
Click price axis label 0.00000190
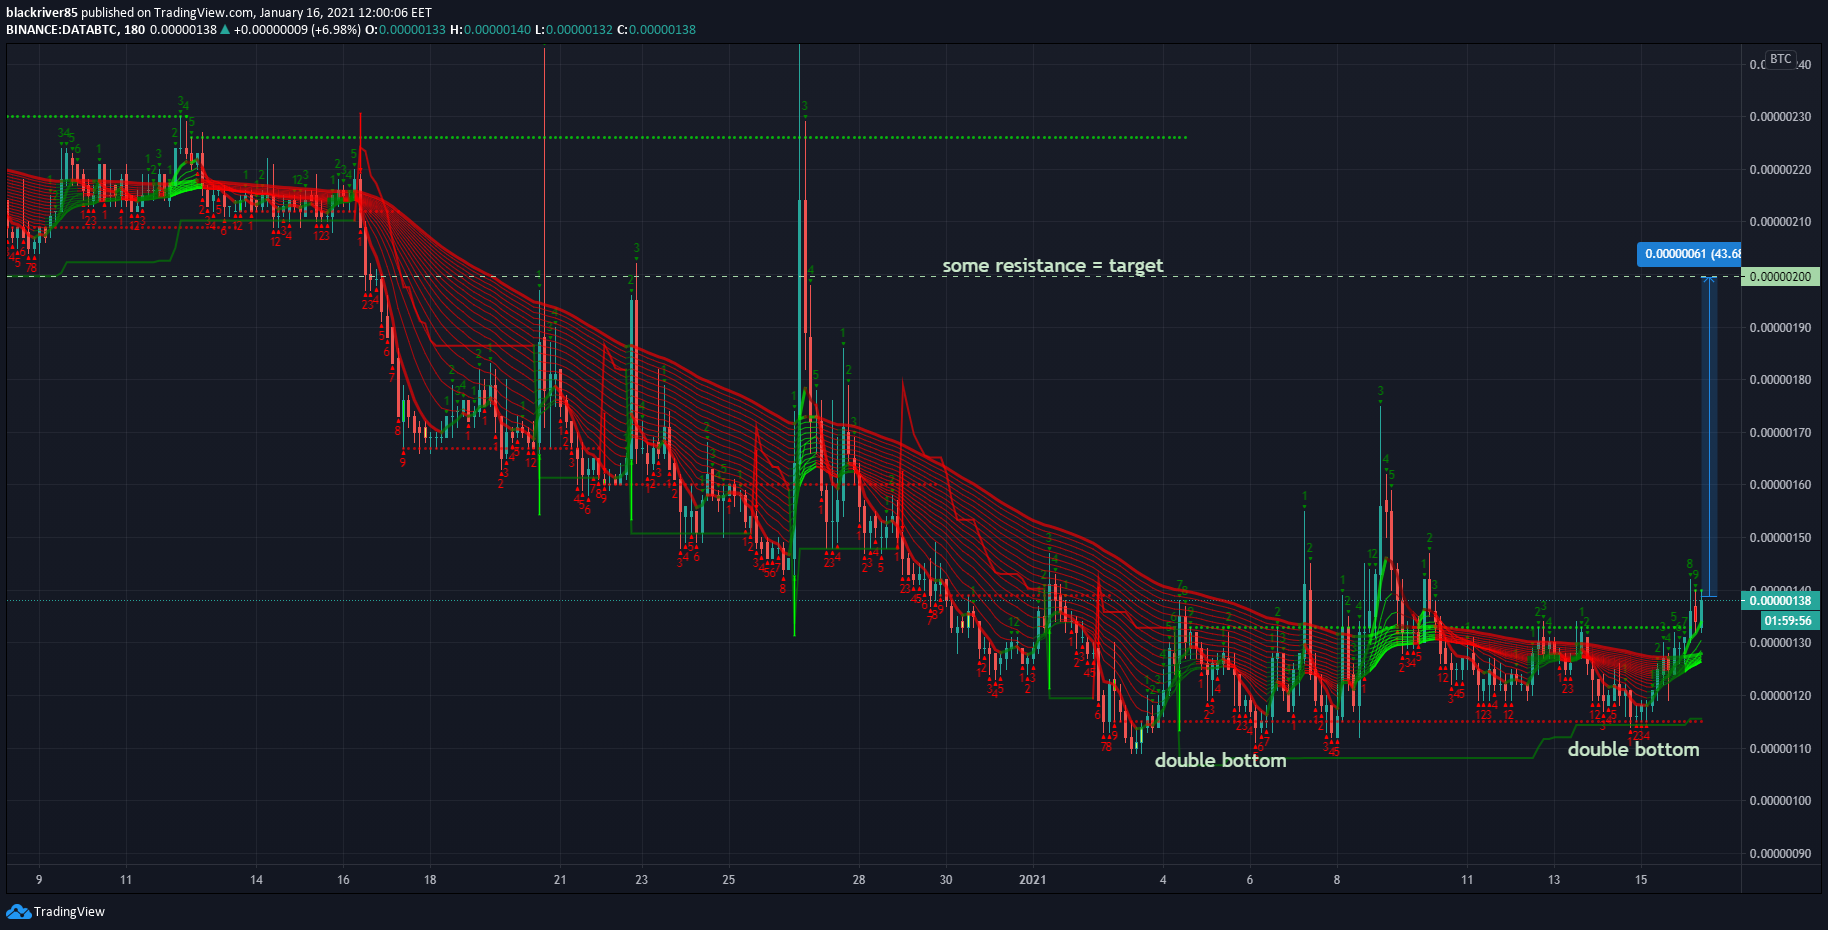[x=1780, y=328]
